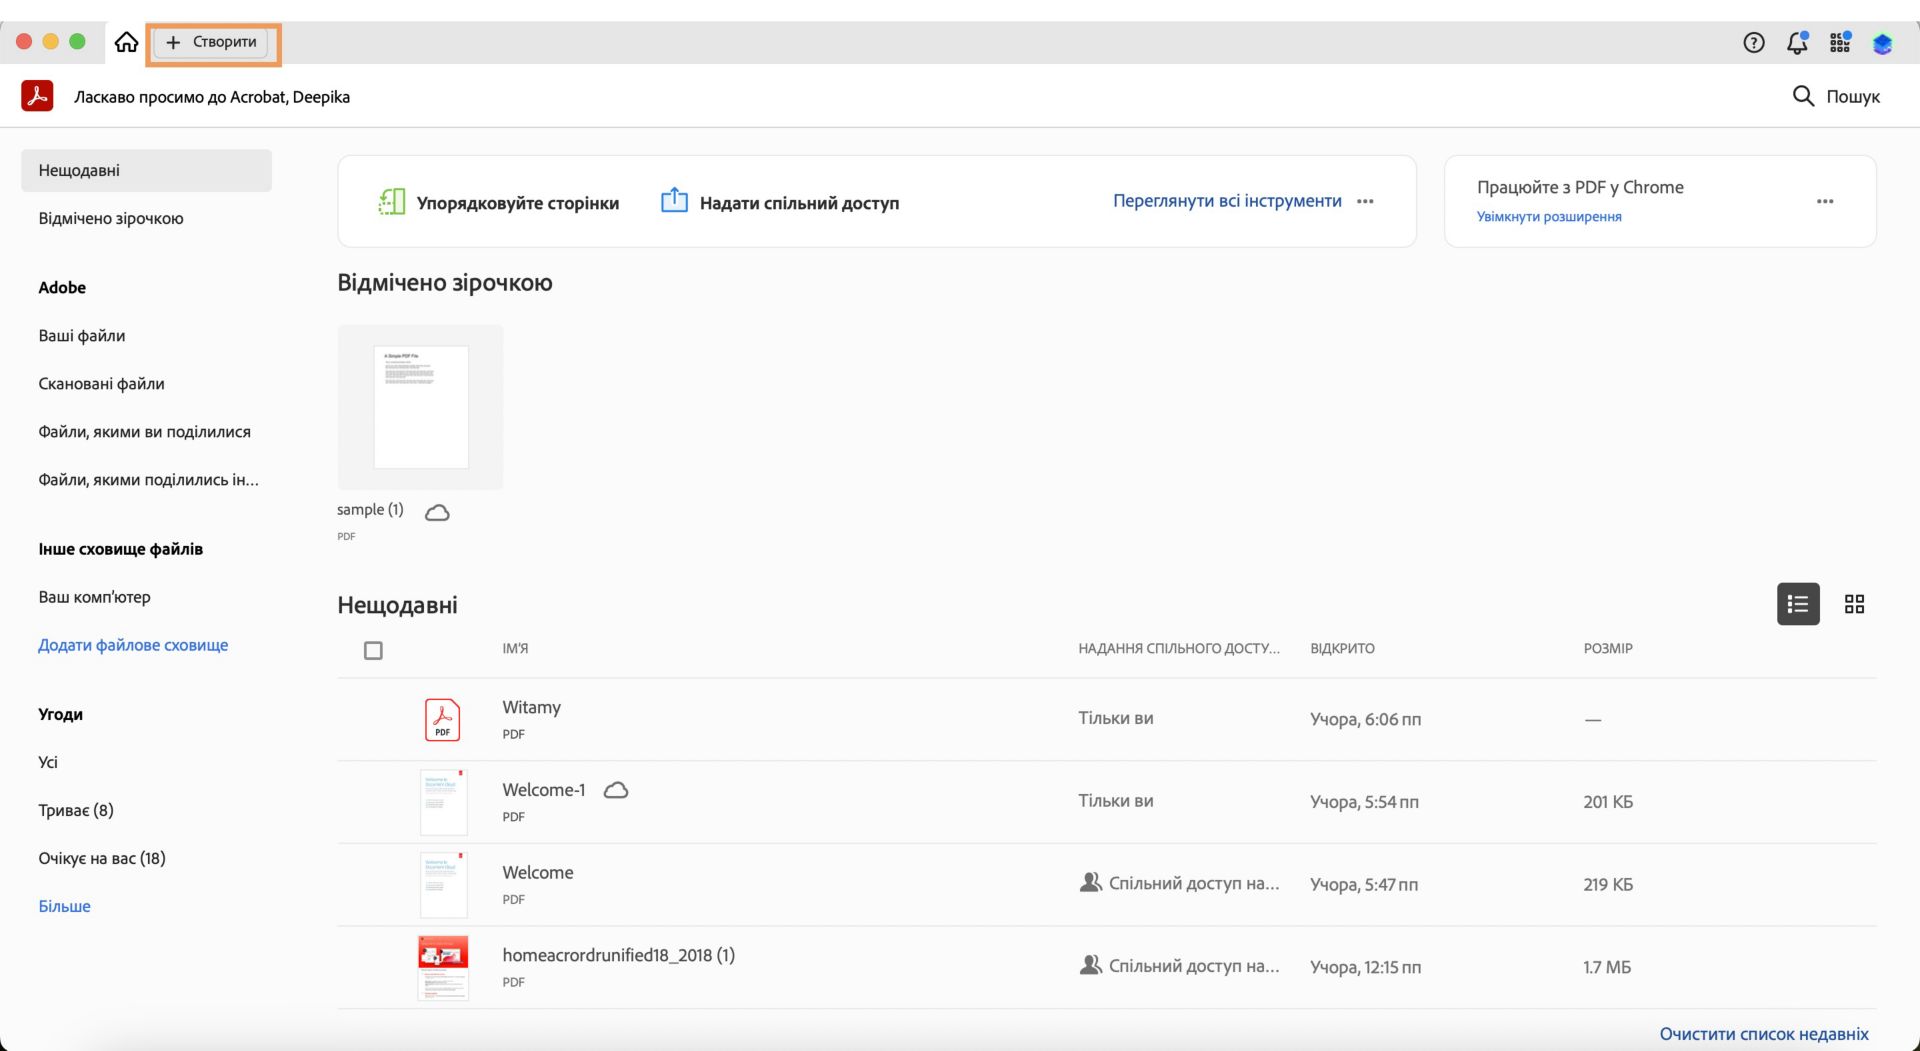Sort the list by the РОЗМІР column header
The height and width of the screenshot is (1051, 1920).
pos(1607,649)
